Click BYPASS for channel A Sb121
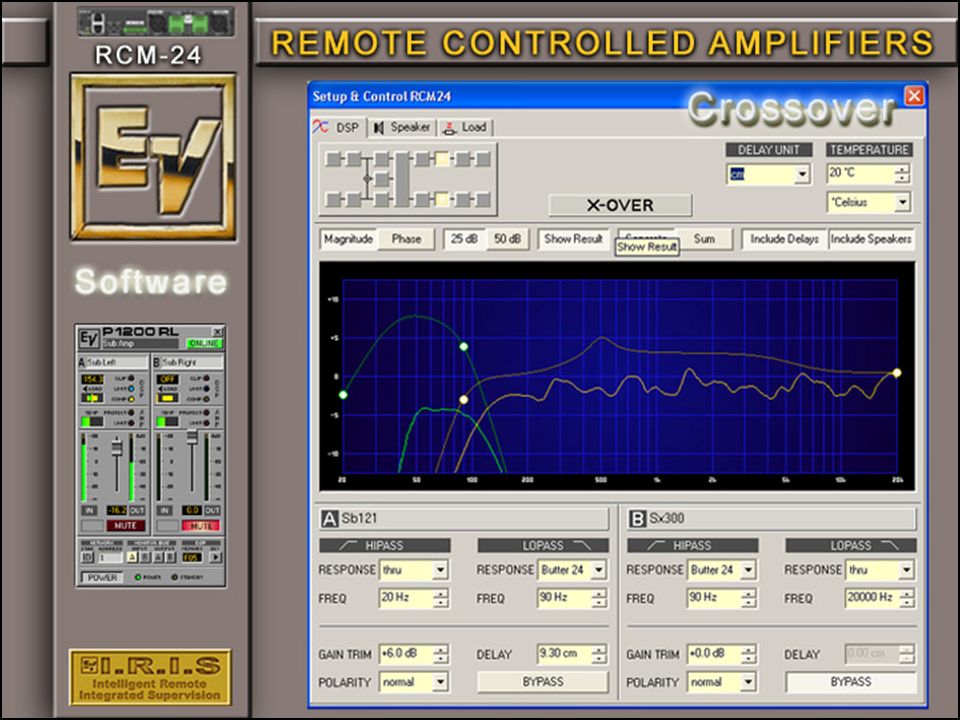The width and height of the screenshot is (960, 720). point(543,682)
